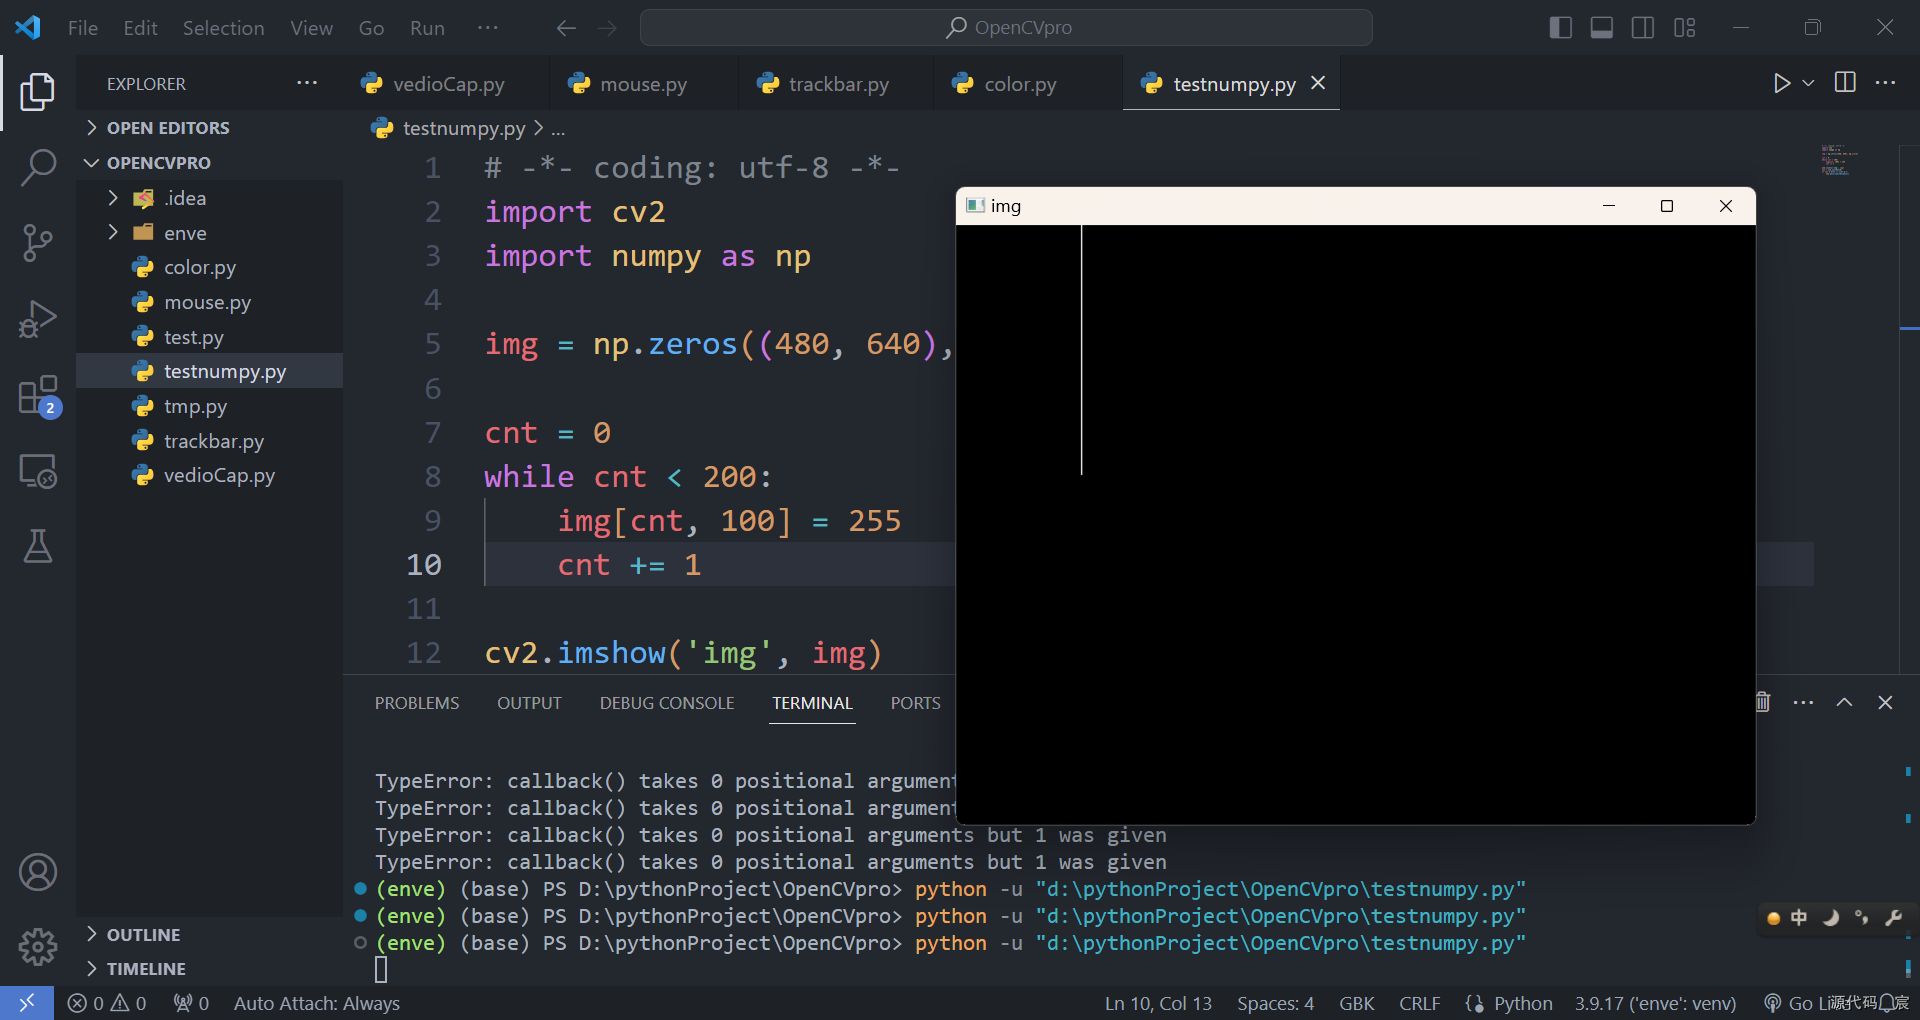1920x1020 pixels.
Task: Open the Extensions view with badge
Action: [x=38, y=395]
